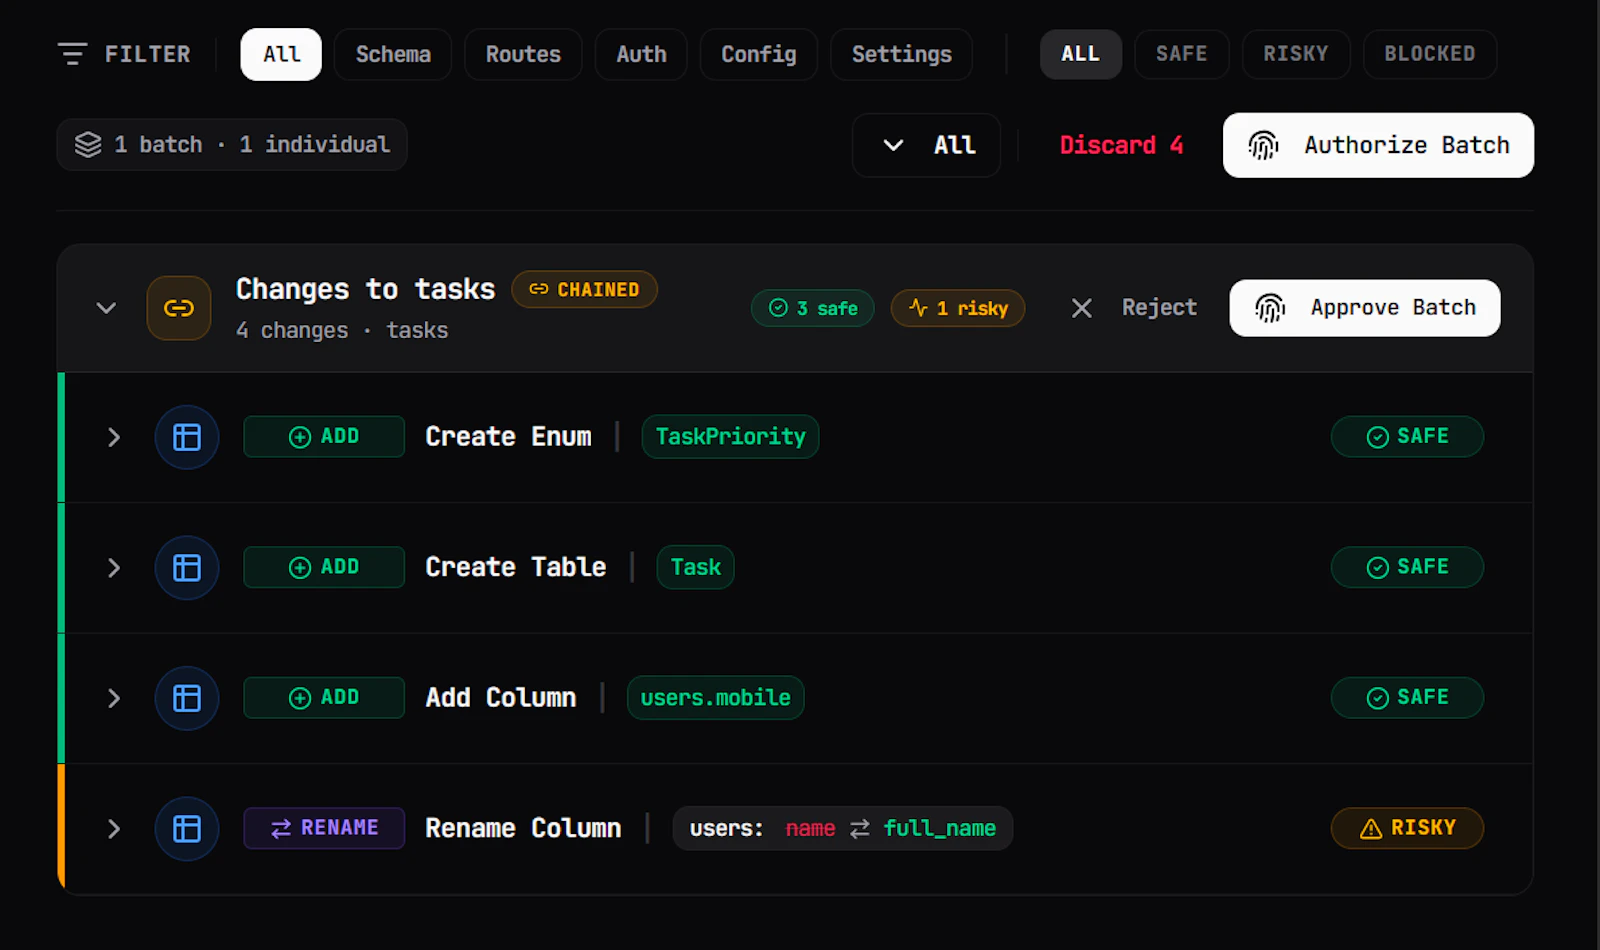Select the Auth filter tab
Screen dimensions: 1600x950
(x=641, y=54)
